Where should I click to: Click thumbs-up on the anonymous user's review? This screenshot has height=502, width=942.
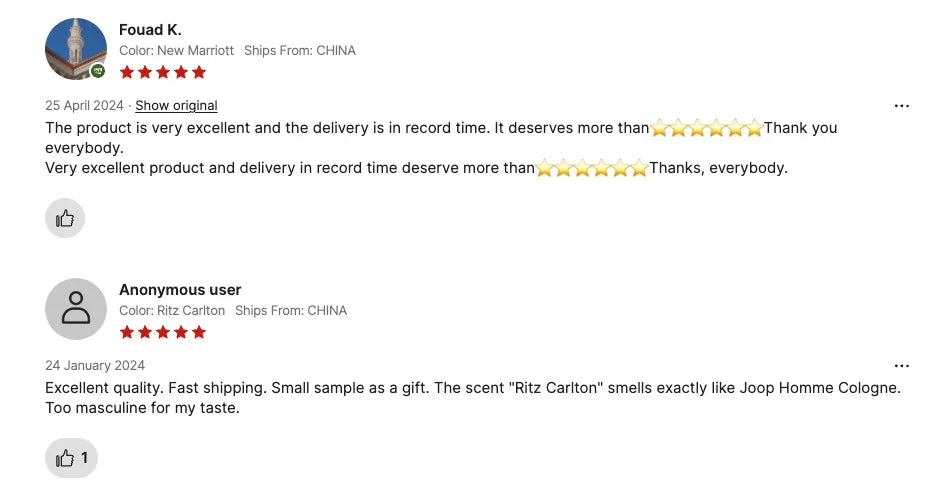71,458
